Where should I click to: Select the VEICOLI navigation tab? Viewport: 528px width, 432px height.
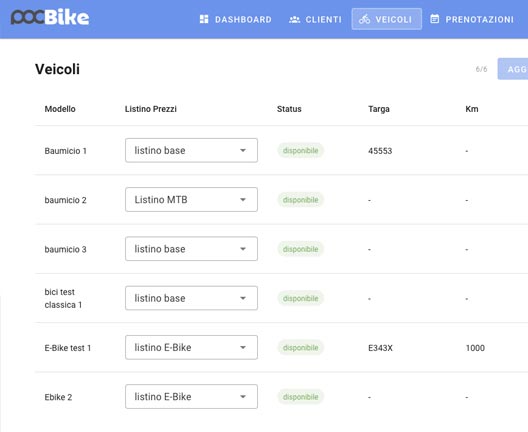tap(387, 19)
